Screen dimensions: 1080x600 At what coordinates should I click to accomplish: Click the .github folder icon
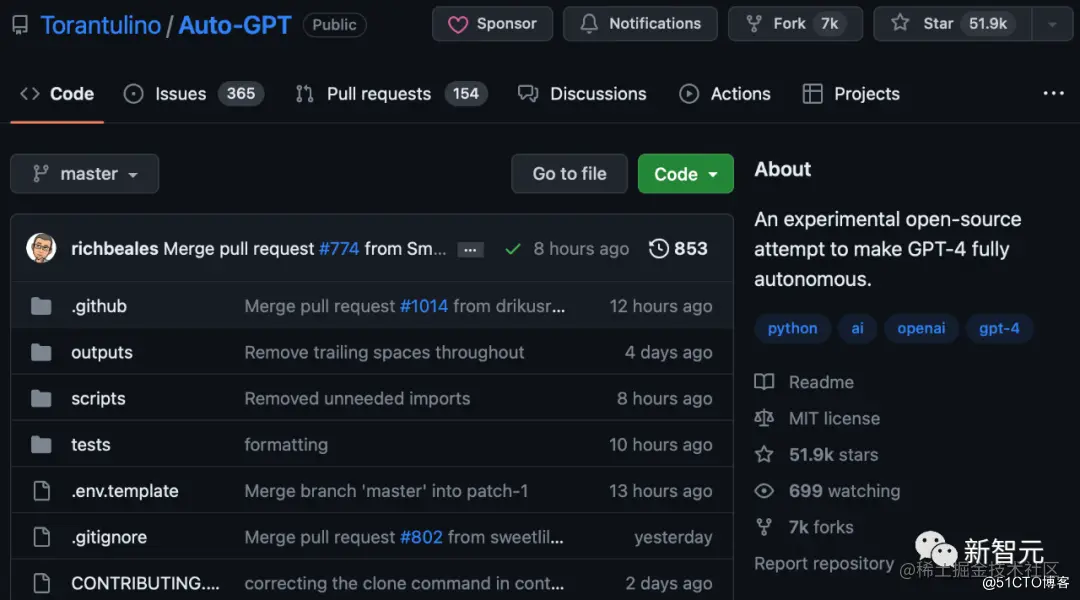click(41, 306)
